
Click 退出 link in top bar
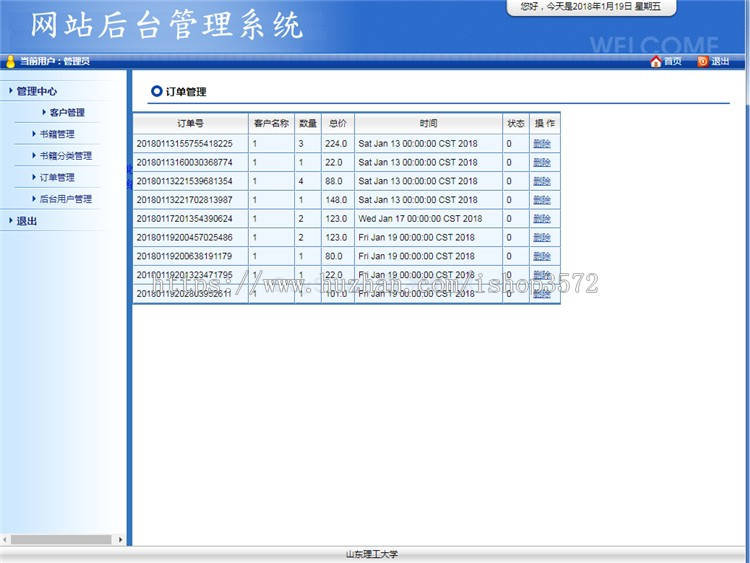720,61
